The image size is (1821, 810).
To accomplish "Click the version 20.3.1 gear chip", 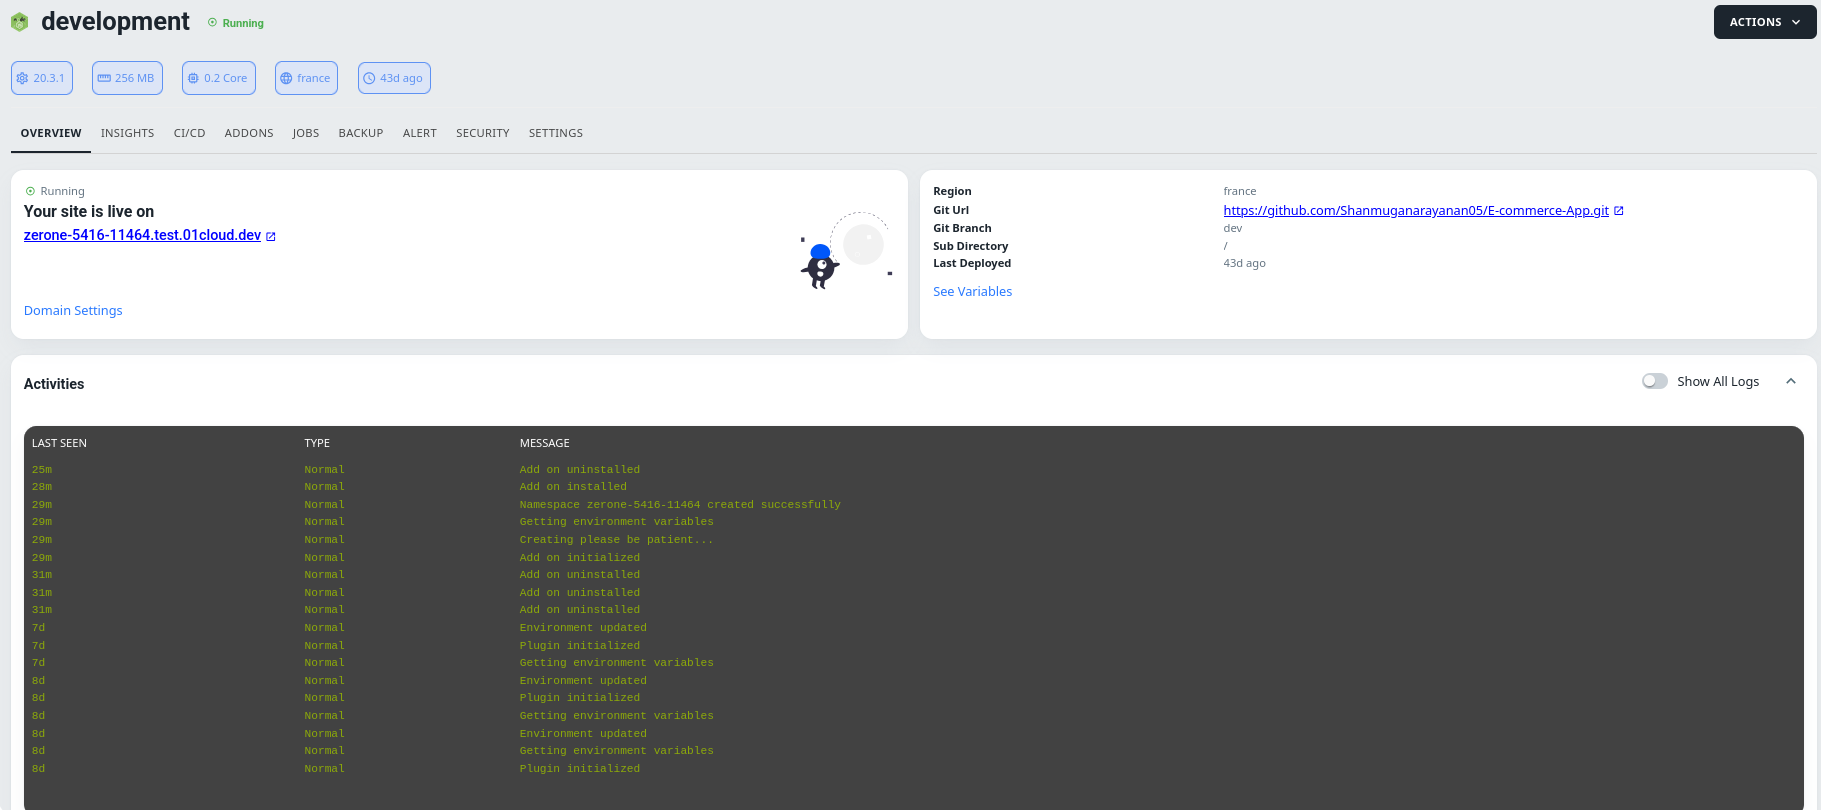I will pos(42,78).
